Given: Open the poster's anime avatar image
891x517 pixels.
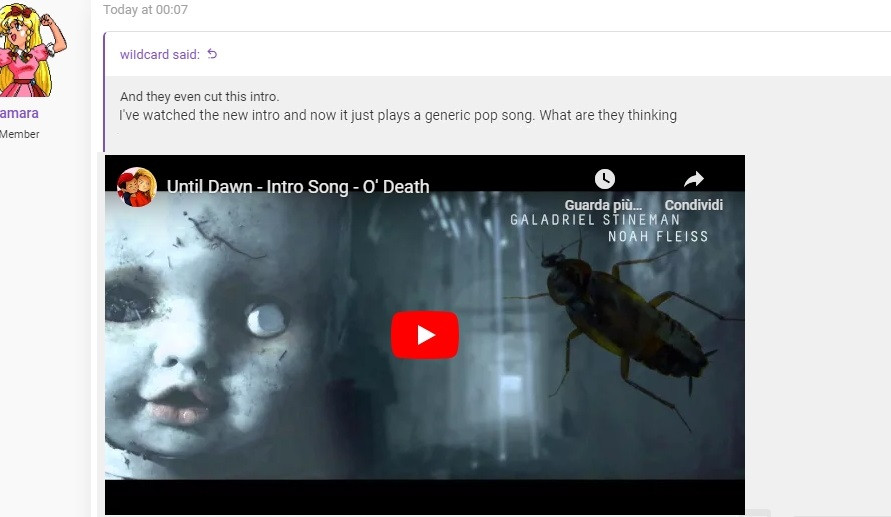Looking at the screenshot, I should click(31, 49).
